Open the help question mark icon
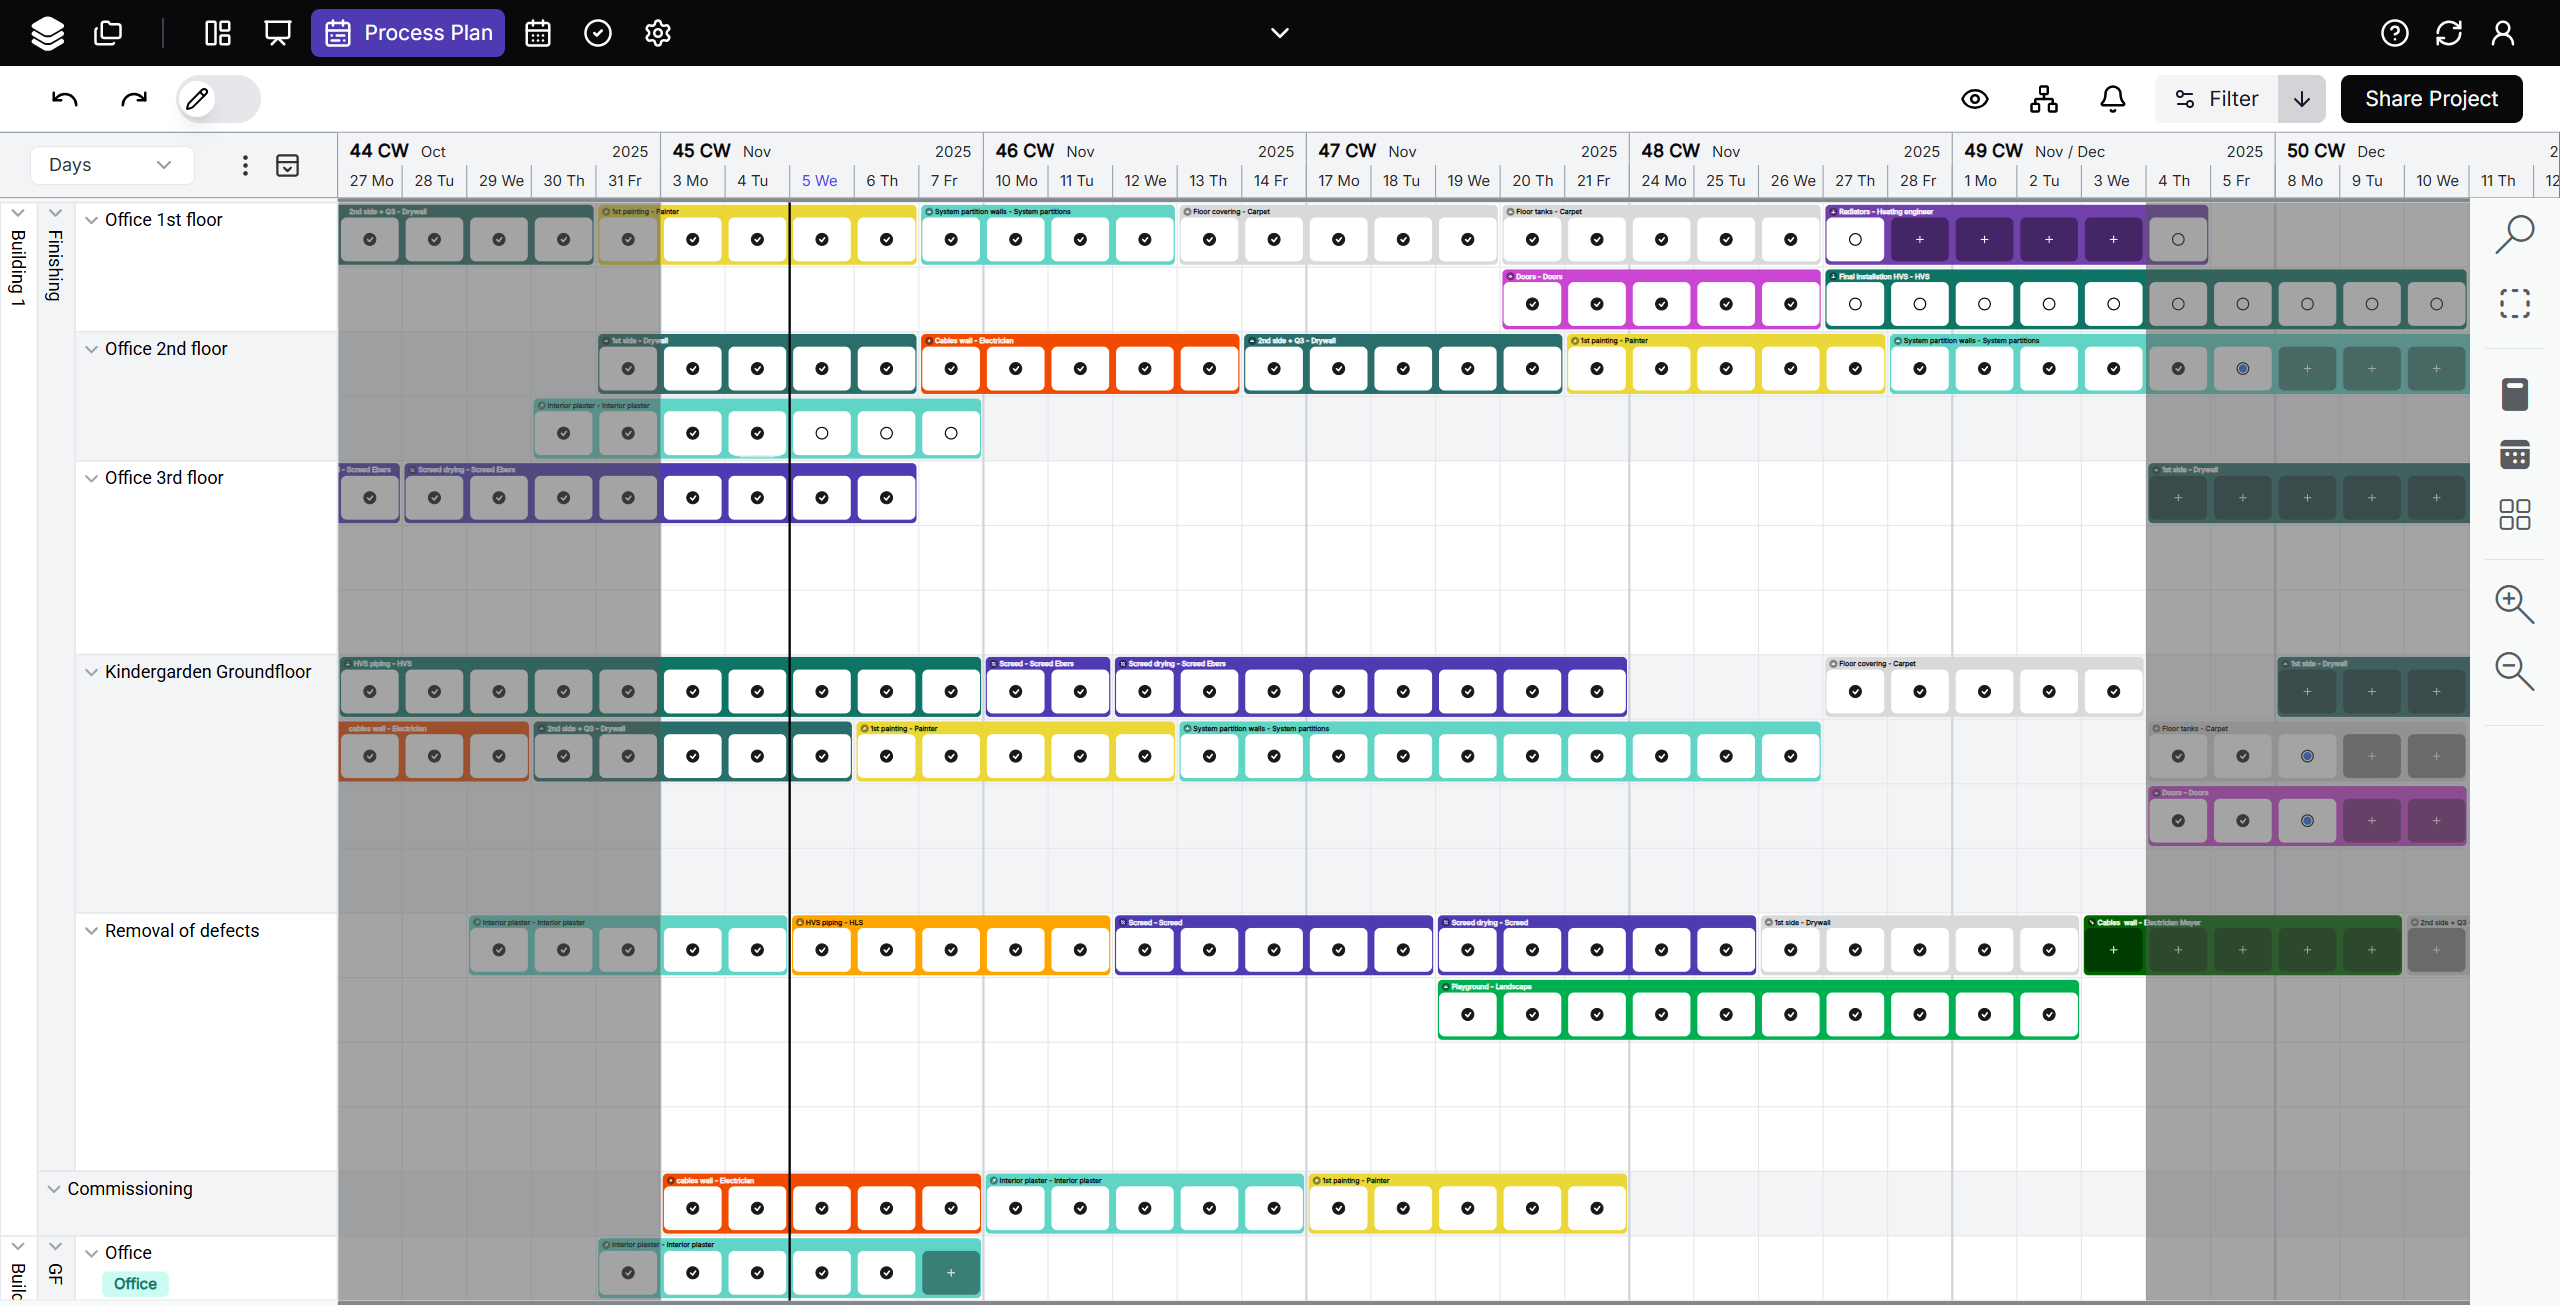This screenshot has height=1305, width=2560. pyautogui.click(x=2394, y=33)
